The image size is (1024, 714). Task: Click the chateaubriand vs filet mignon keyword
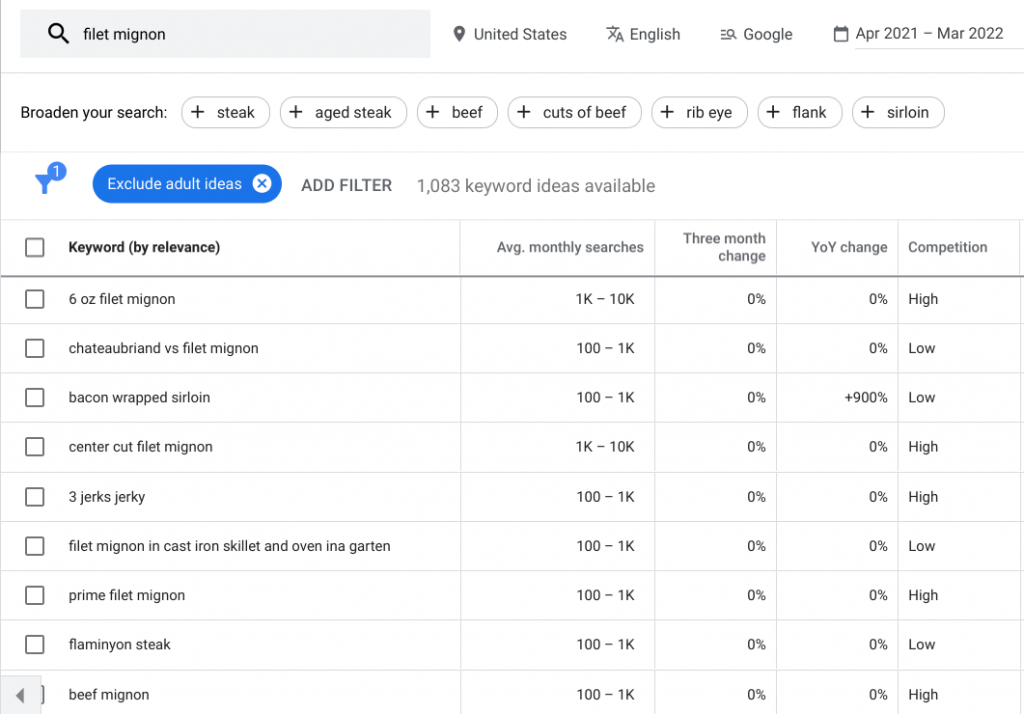(163, 348)
